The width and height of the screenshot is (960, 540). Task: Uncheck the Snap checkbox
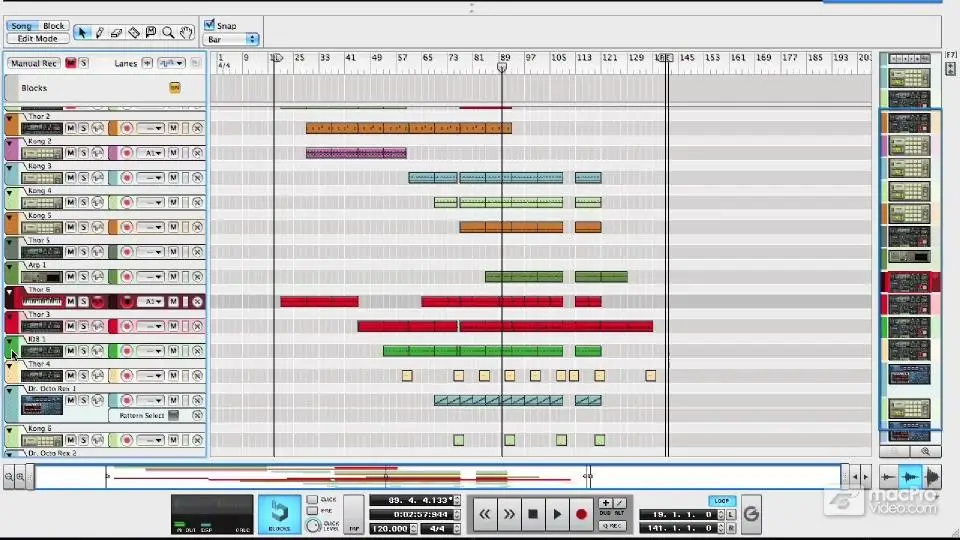coord(209,25)
